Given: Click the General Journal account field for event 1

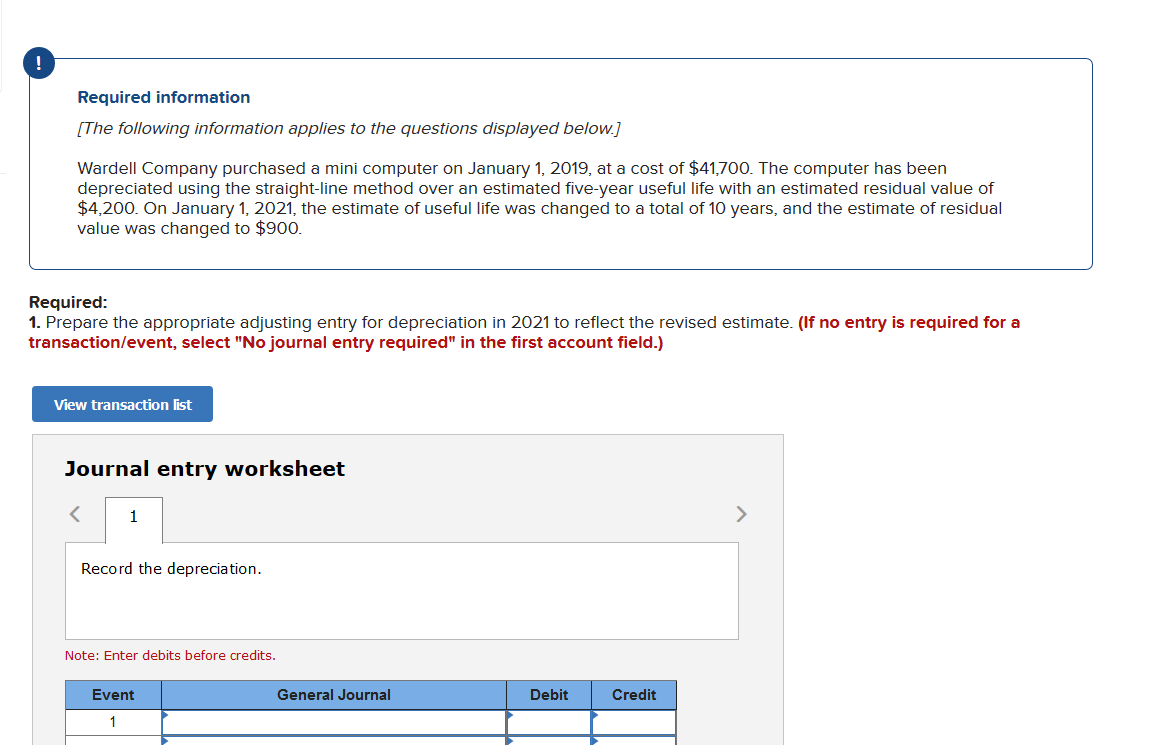Looking at the screenshot, I should 334,722.
